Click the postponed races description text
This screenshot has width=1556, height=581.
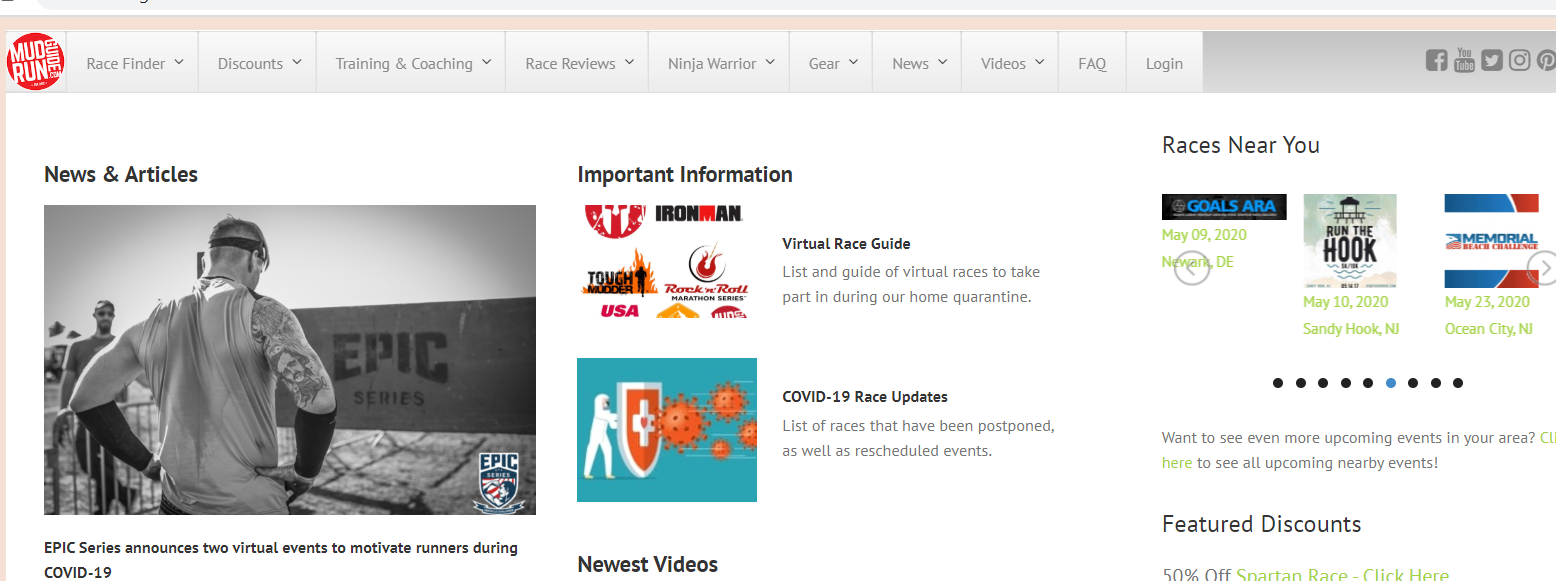pyautogui.click(x=918, y=438)
